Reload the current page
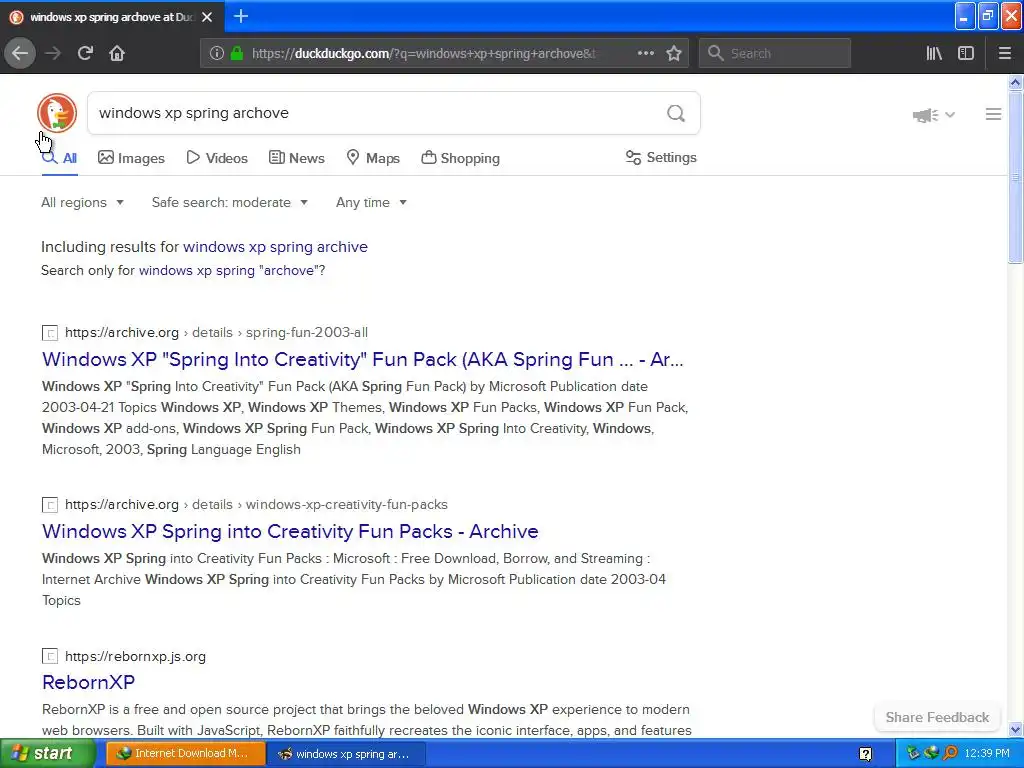Viewport: 1024px width, 768px height. 85,53
